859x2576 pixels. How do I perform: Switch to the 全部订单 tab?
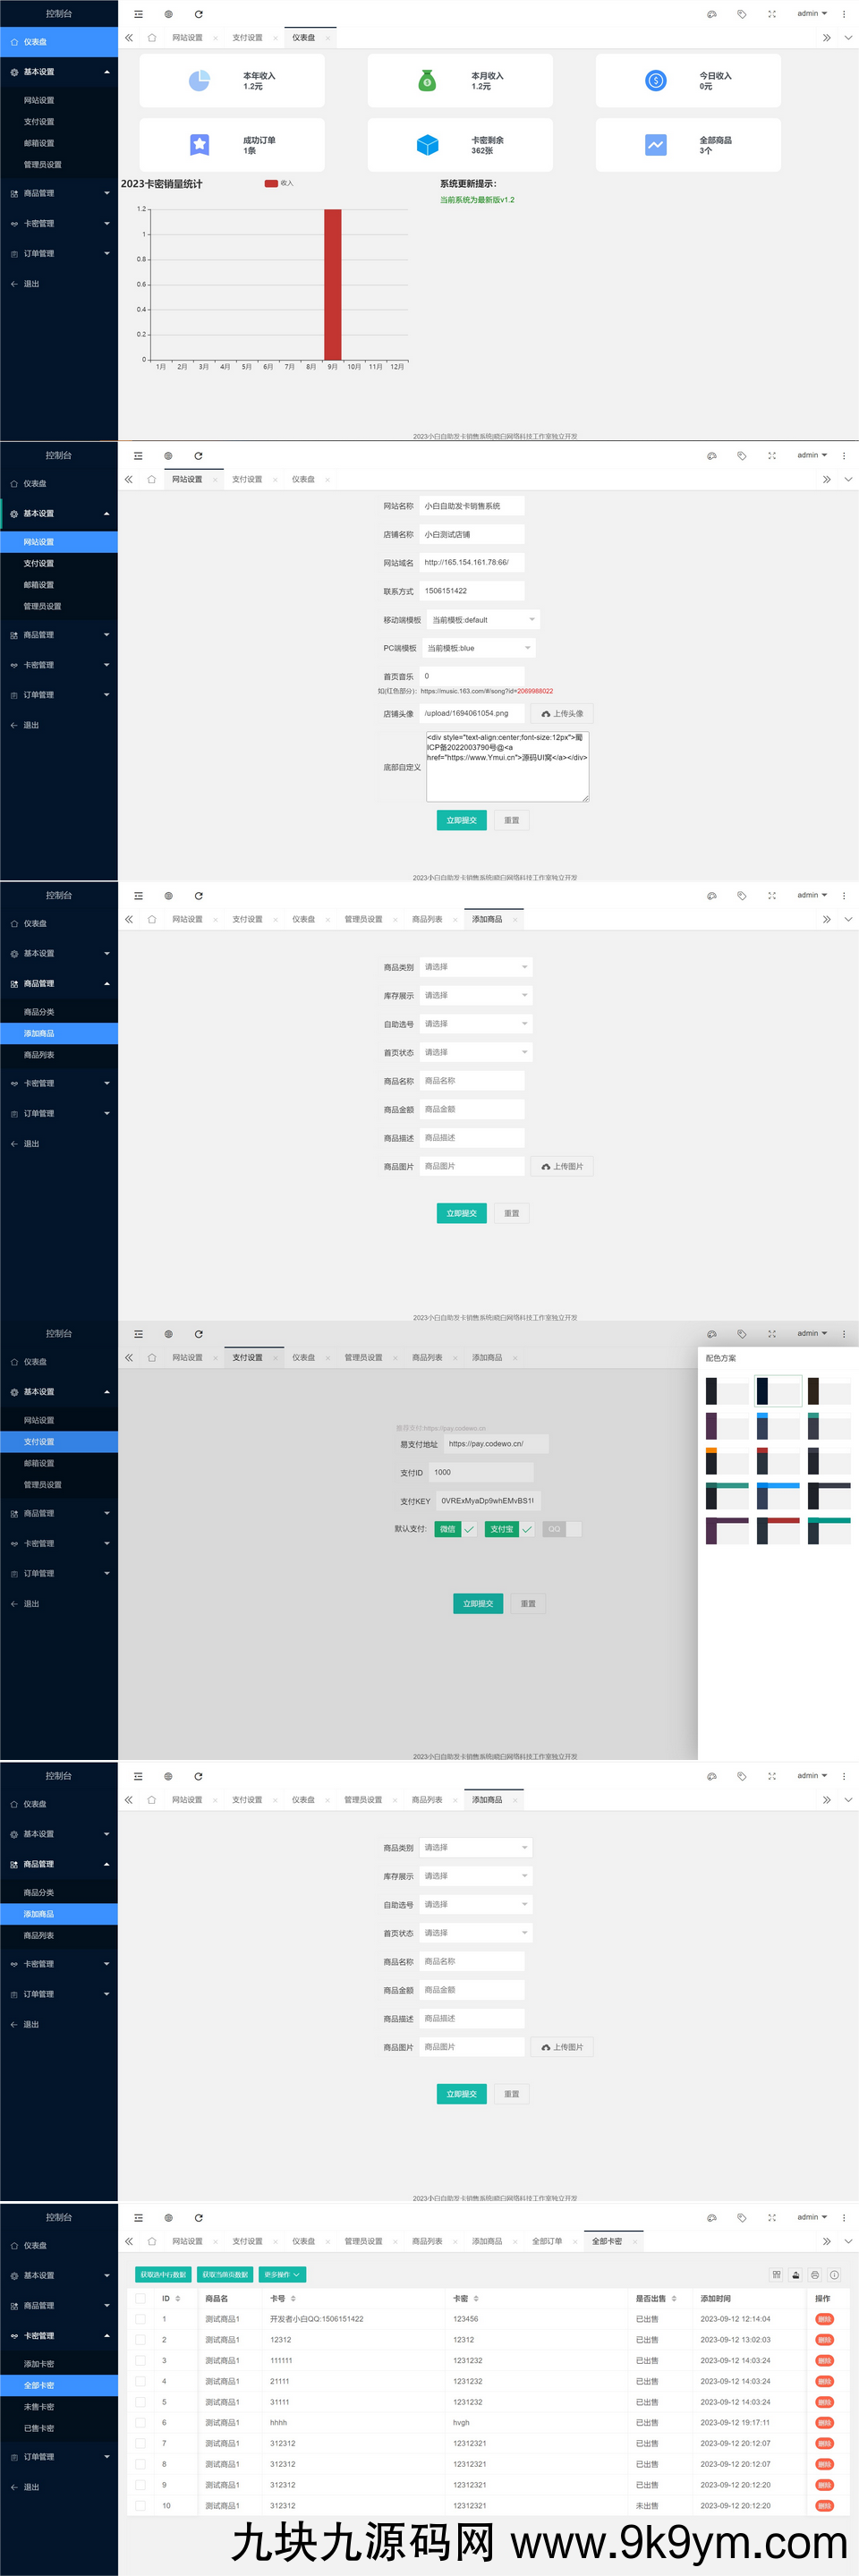coord(547,2241)
